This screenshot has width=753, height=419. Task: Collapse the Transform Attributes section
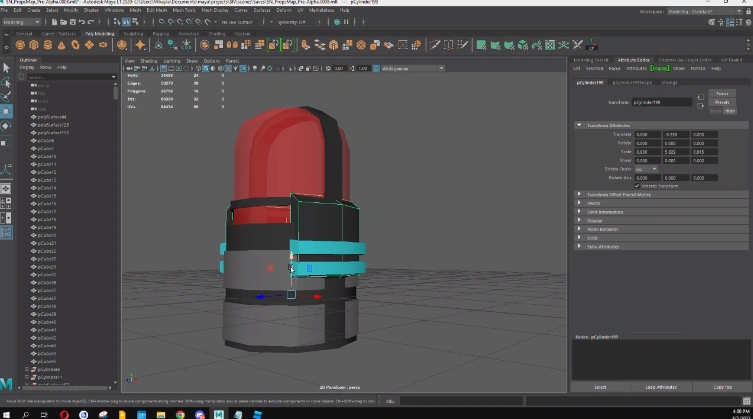(x=579, y=125)
